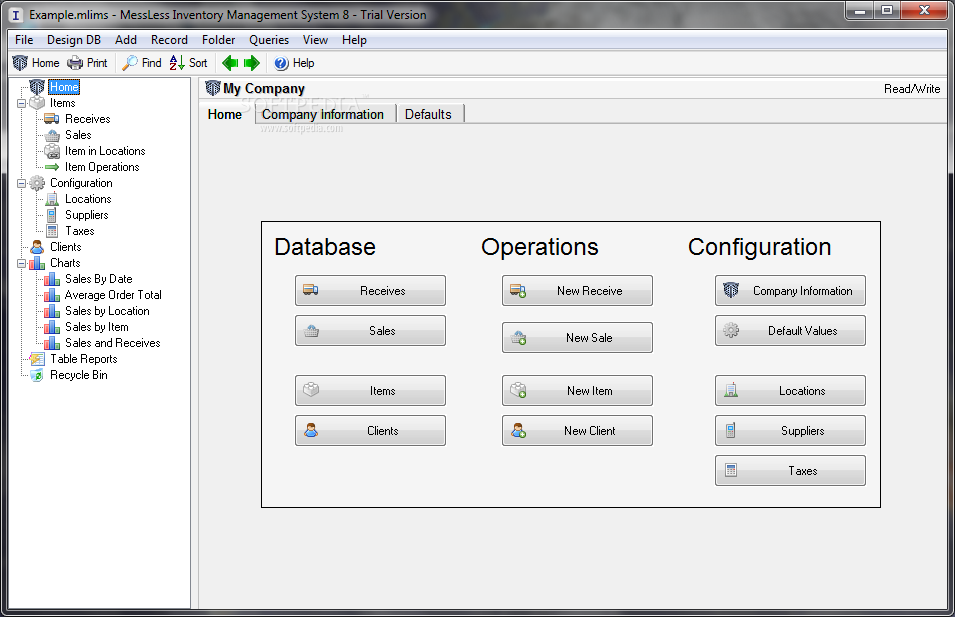Image resolution: width=955 pixels, height=617 pixels.
Task: Click the Recycle Bin icon in tree
Action: tap(37, 375)
